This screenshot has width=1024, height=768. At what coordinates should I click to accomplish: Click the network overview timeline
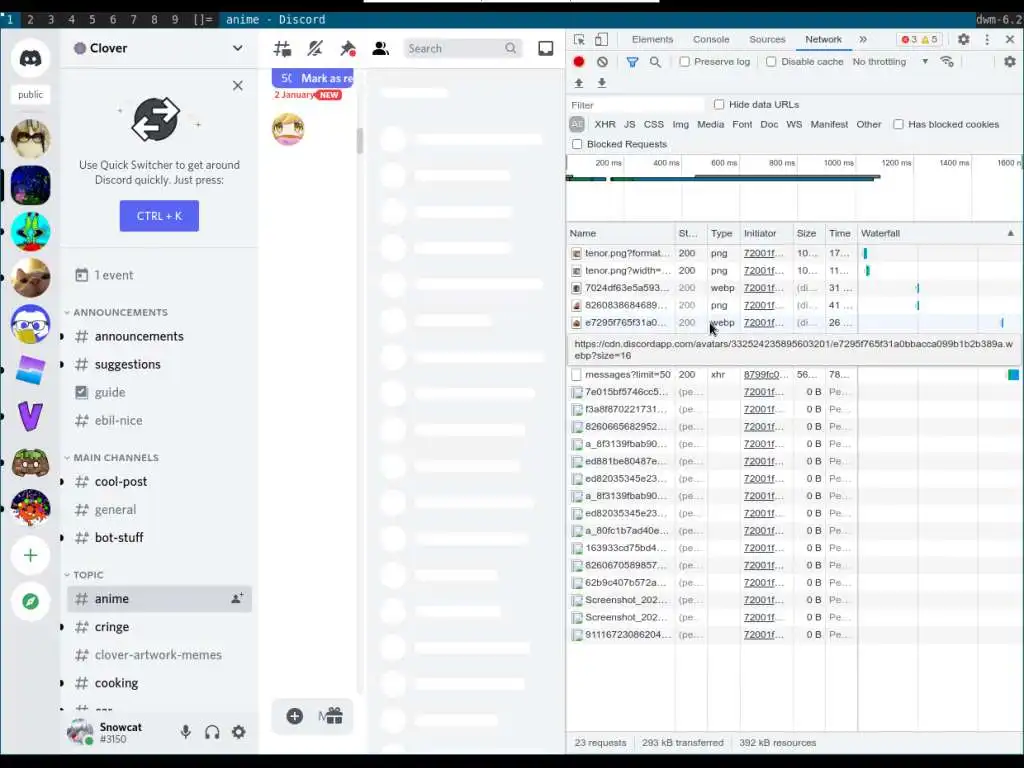(794, 189)
